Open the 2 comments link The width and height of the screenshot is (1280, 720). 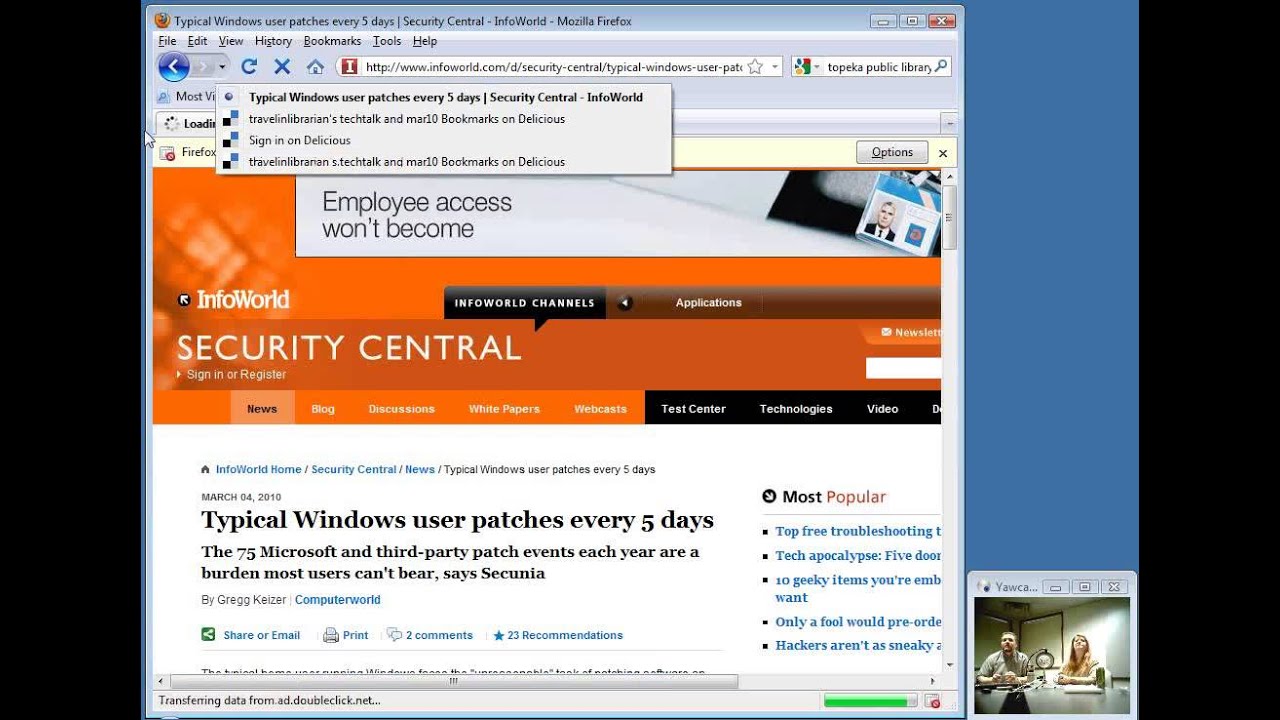point(439,635)
